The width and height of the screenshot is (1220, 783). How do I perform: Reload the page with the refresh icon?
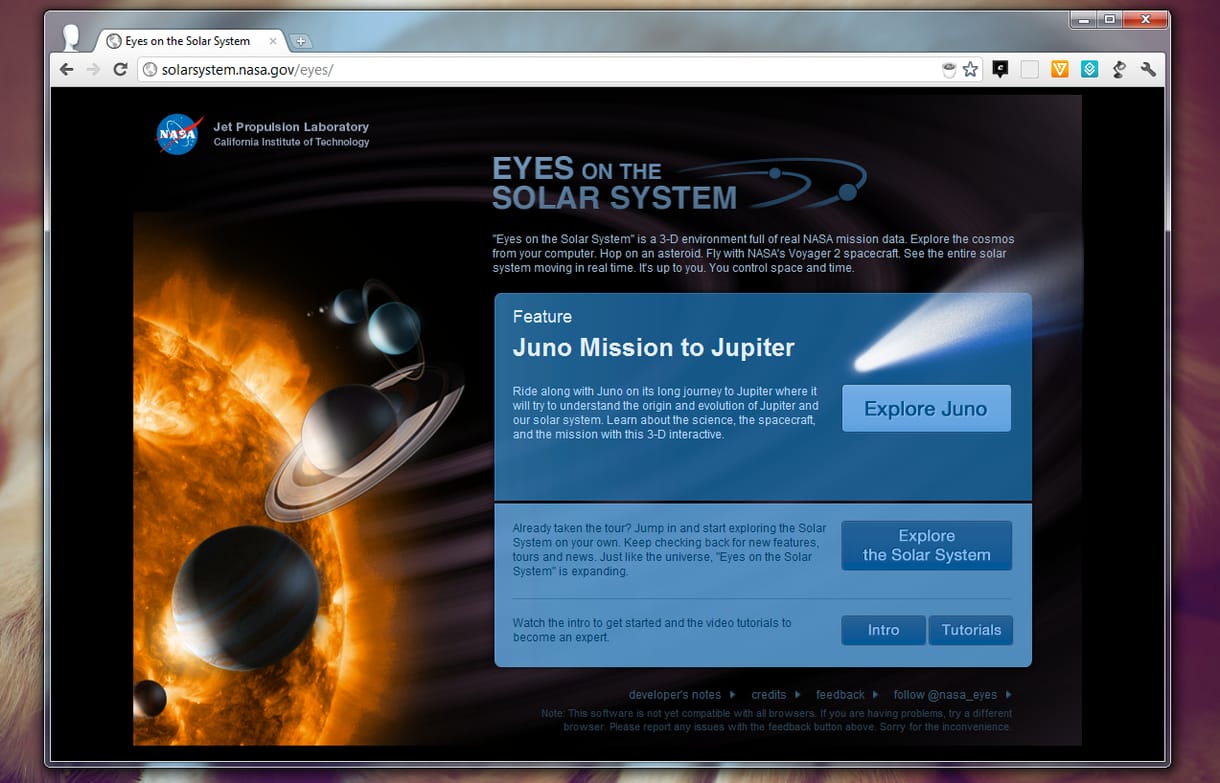point(120,69)
